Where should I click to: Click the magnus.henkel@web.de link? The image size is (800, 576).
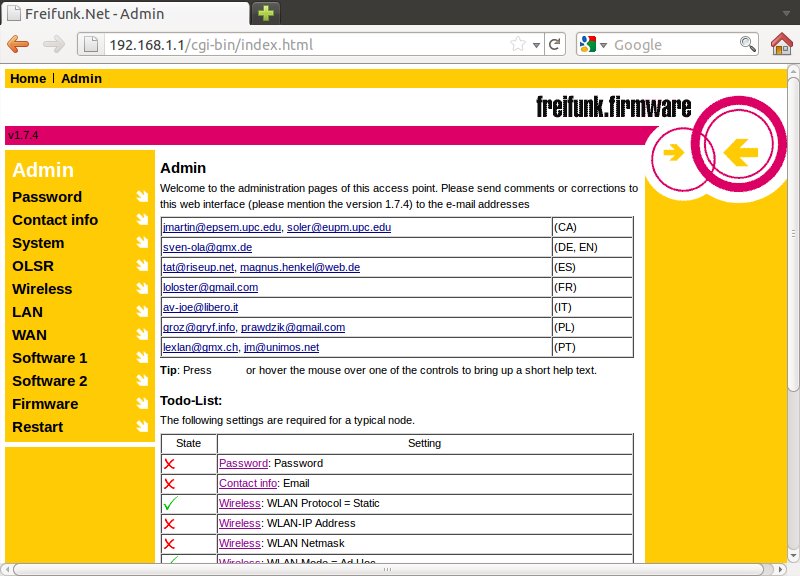(300, 267)
